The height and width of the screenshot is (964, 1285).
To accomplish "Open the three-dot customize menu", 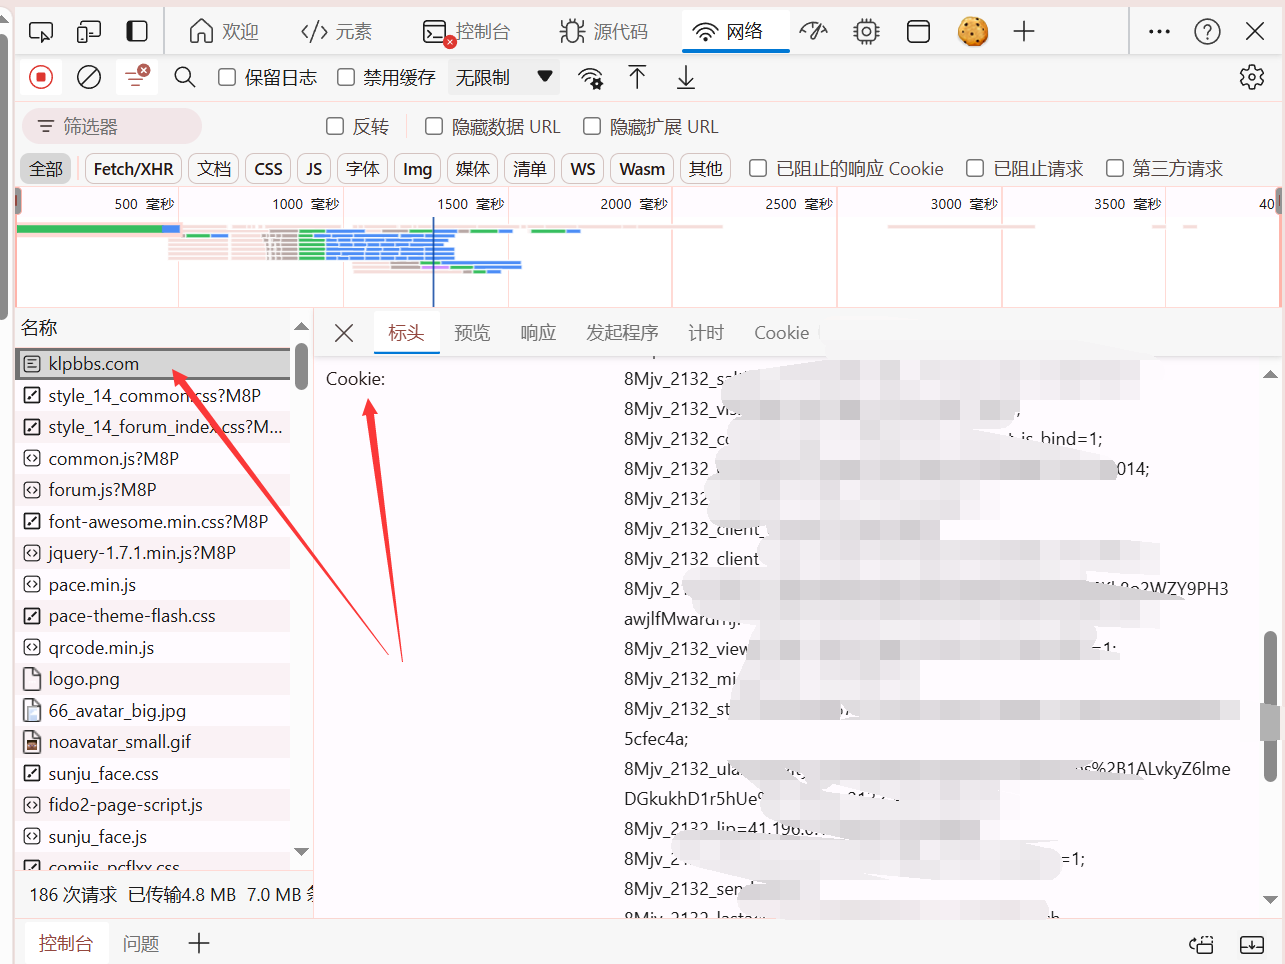I will coord(1159,32).
